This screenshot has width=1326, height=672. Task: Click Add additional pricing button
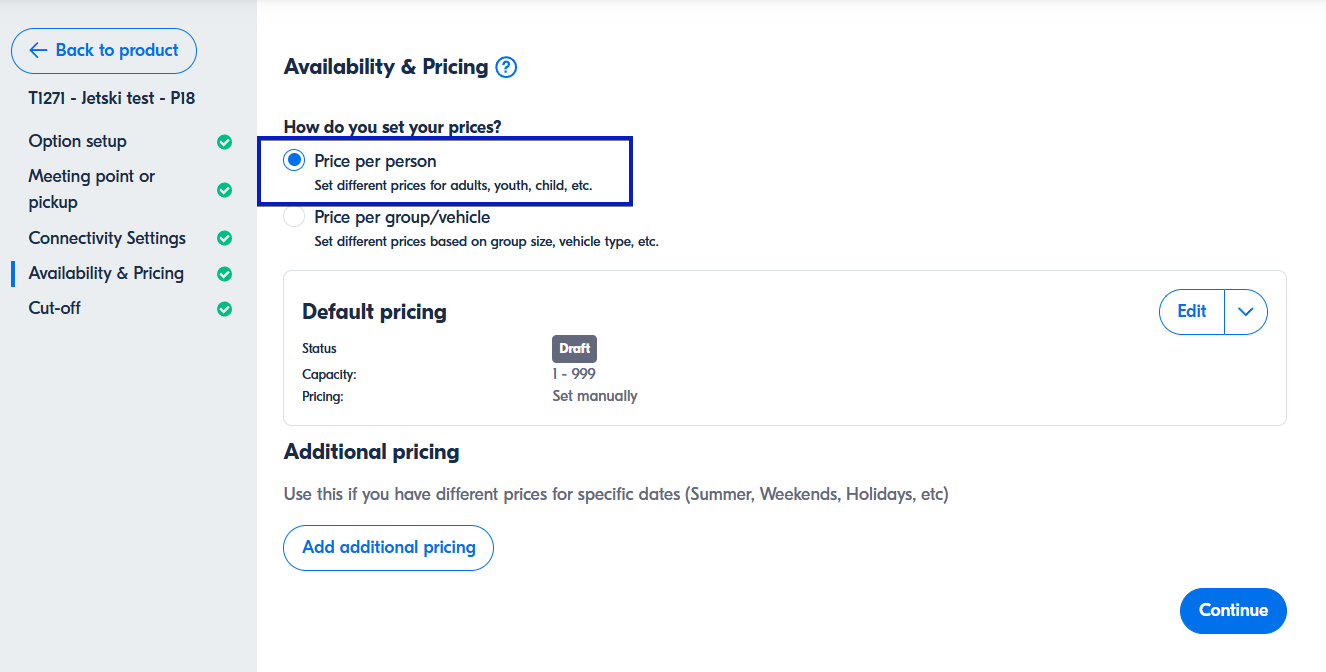(x=389, y=548)
